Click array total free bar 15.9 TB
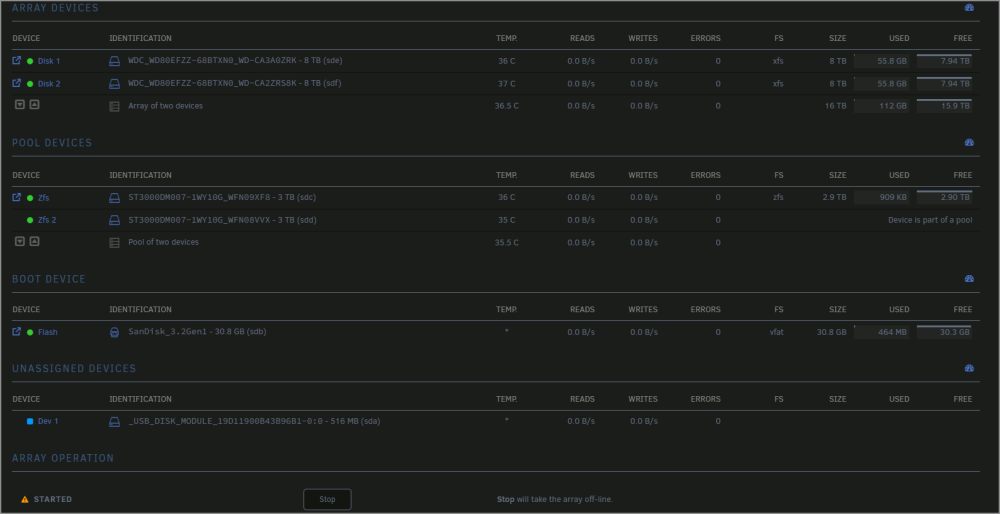This screenshot has width=1000, height=514. tap(945, 106)
